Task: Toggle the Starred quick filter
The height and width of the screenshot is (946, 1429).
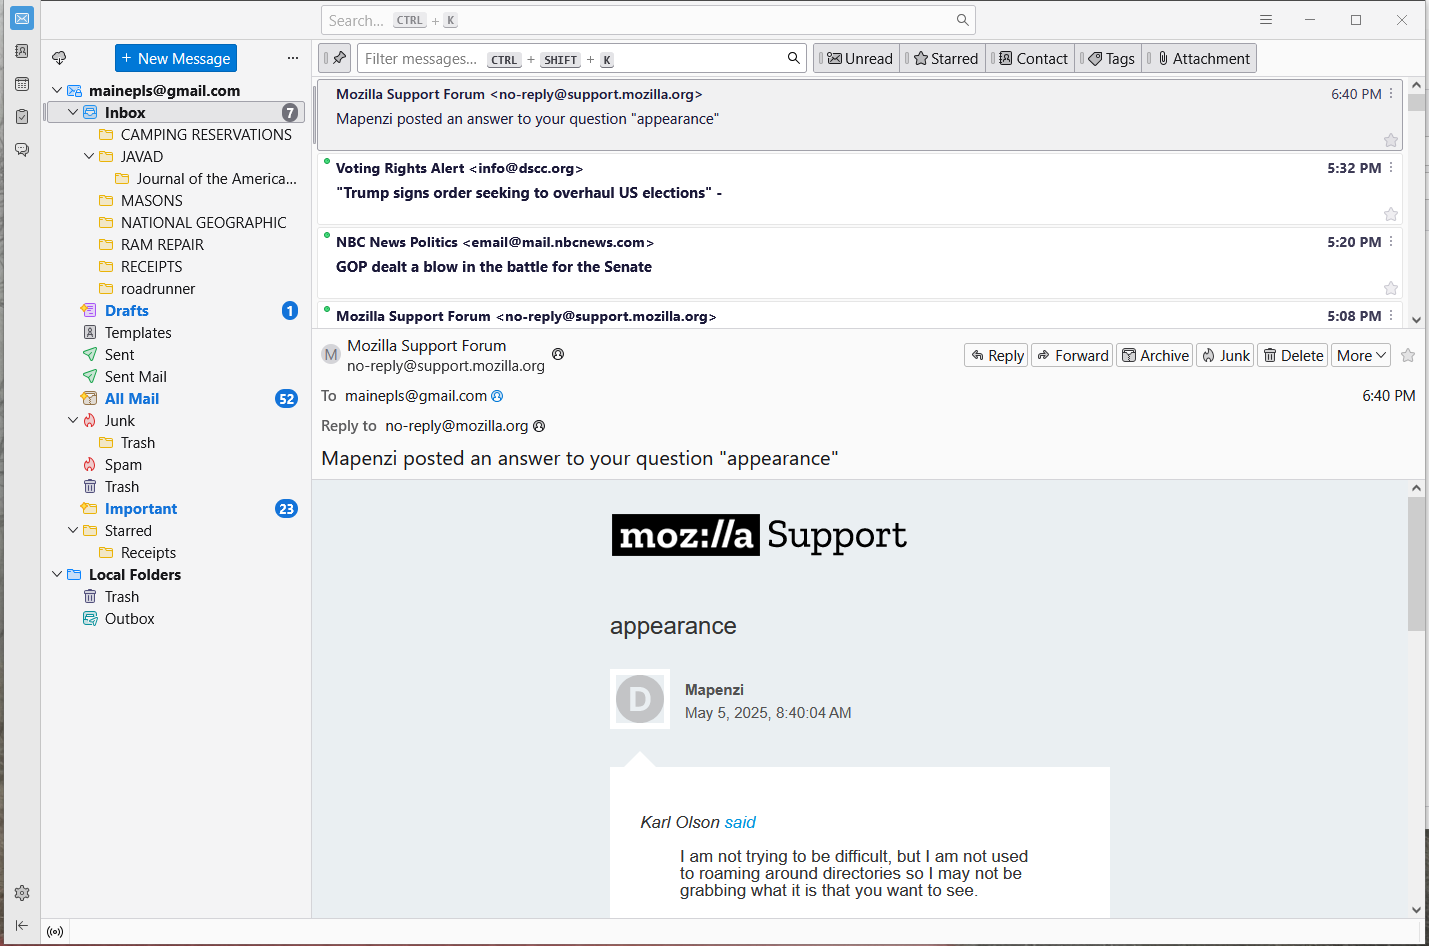Action: (x=943, y=58)
